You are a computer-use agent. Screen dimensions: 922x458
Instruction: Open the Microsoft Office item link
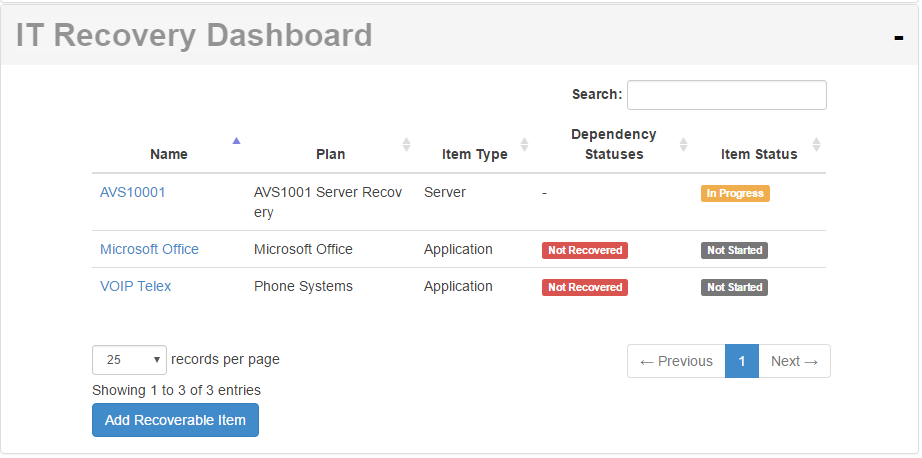pyautogui.click(x=149, y=249)
